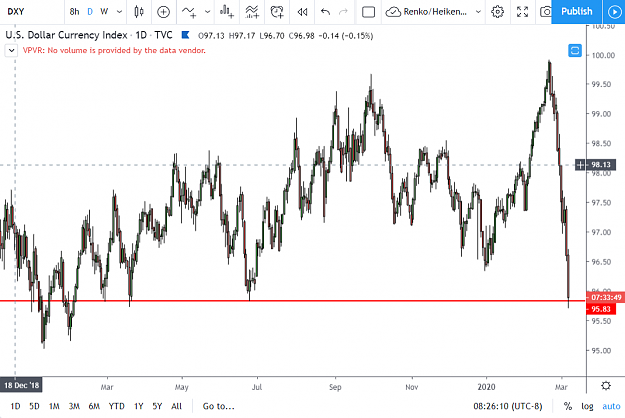The width and height of the screenshot is (625, 418).
Task: Select the YTD date range
Action: (116, 406)
